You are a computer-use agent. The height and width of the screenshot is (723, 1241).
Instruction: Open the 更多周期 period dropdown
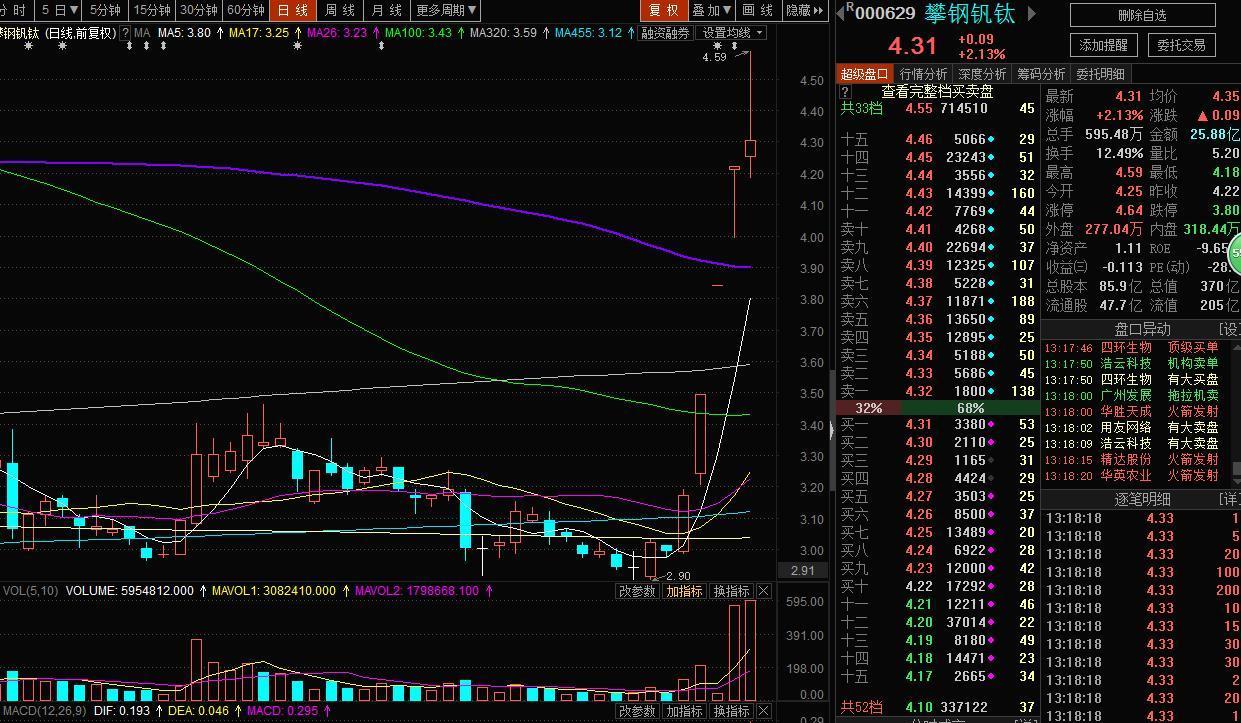pyautogui.click(x=446, y=10)
